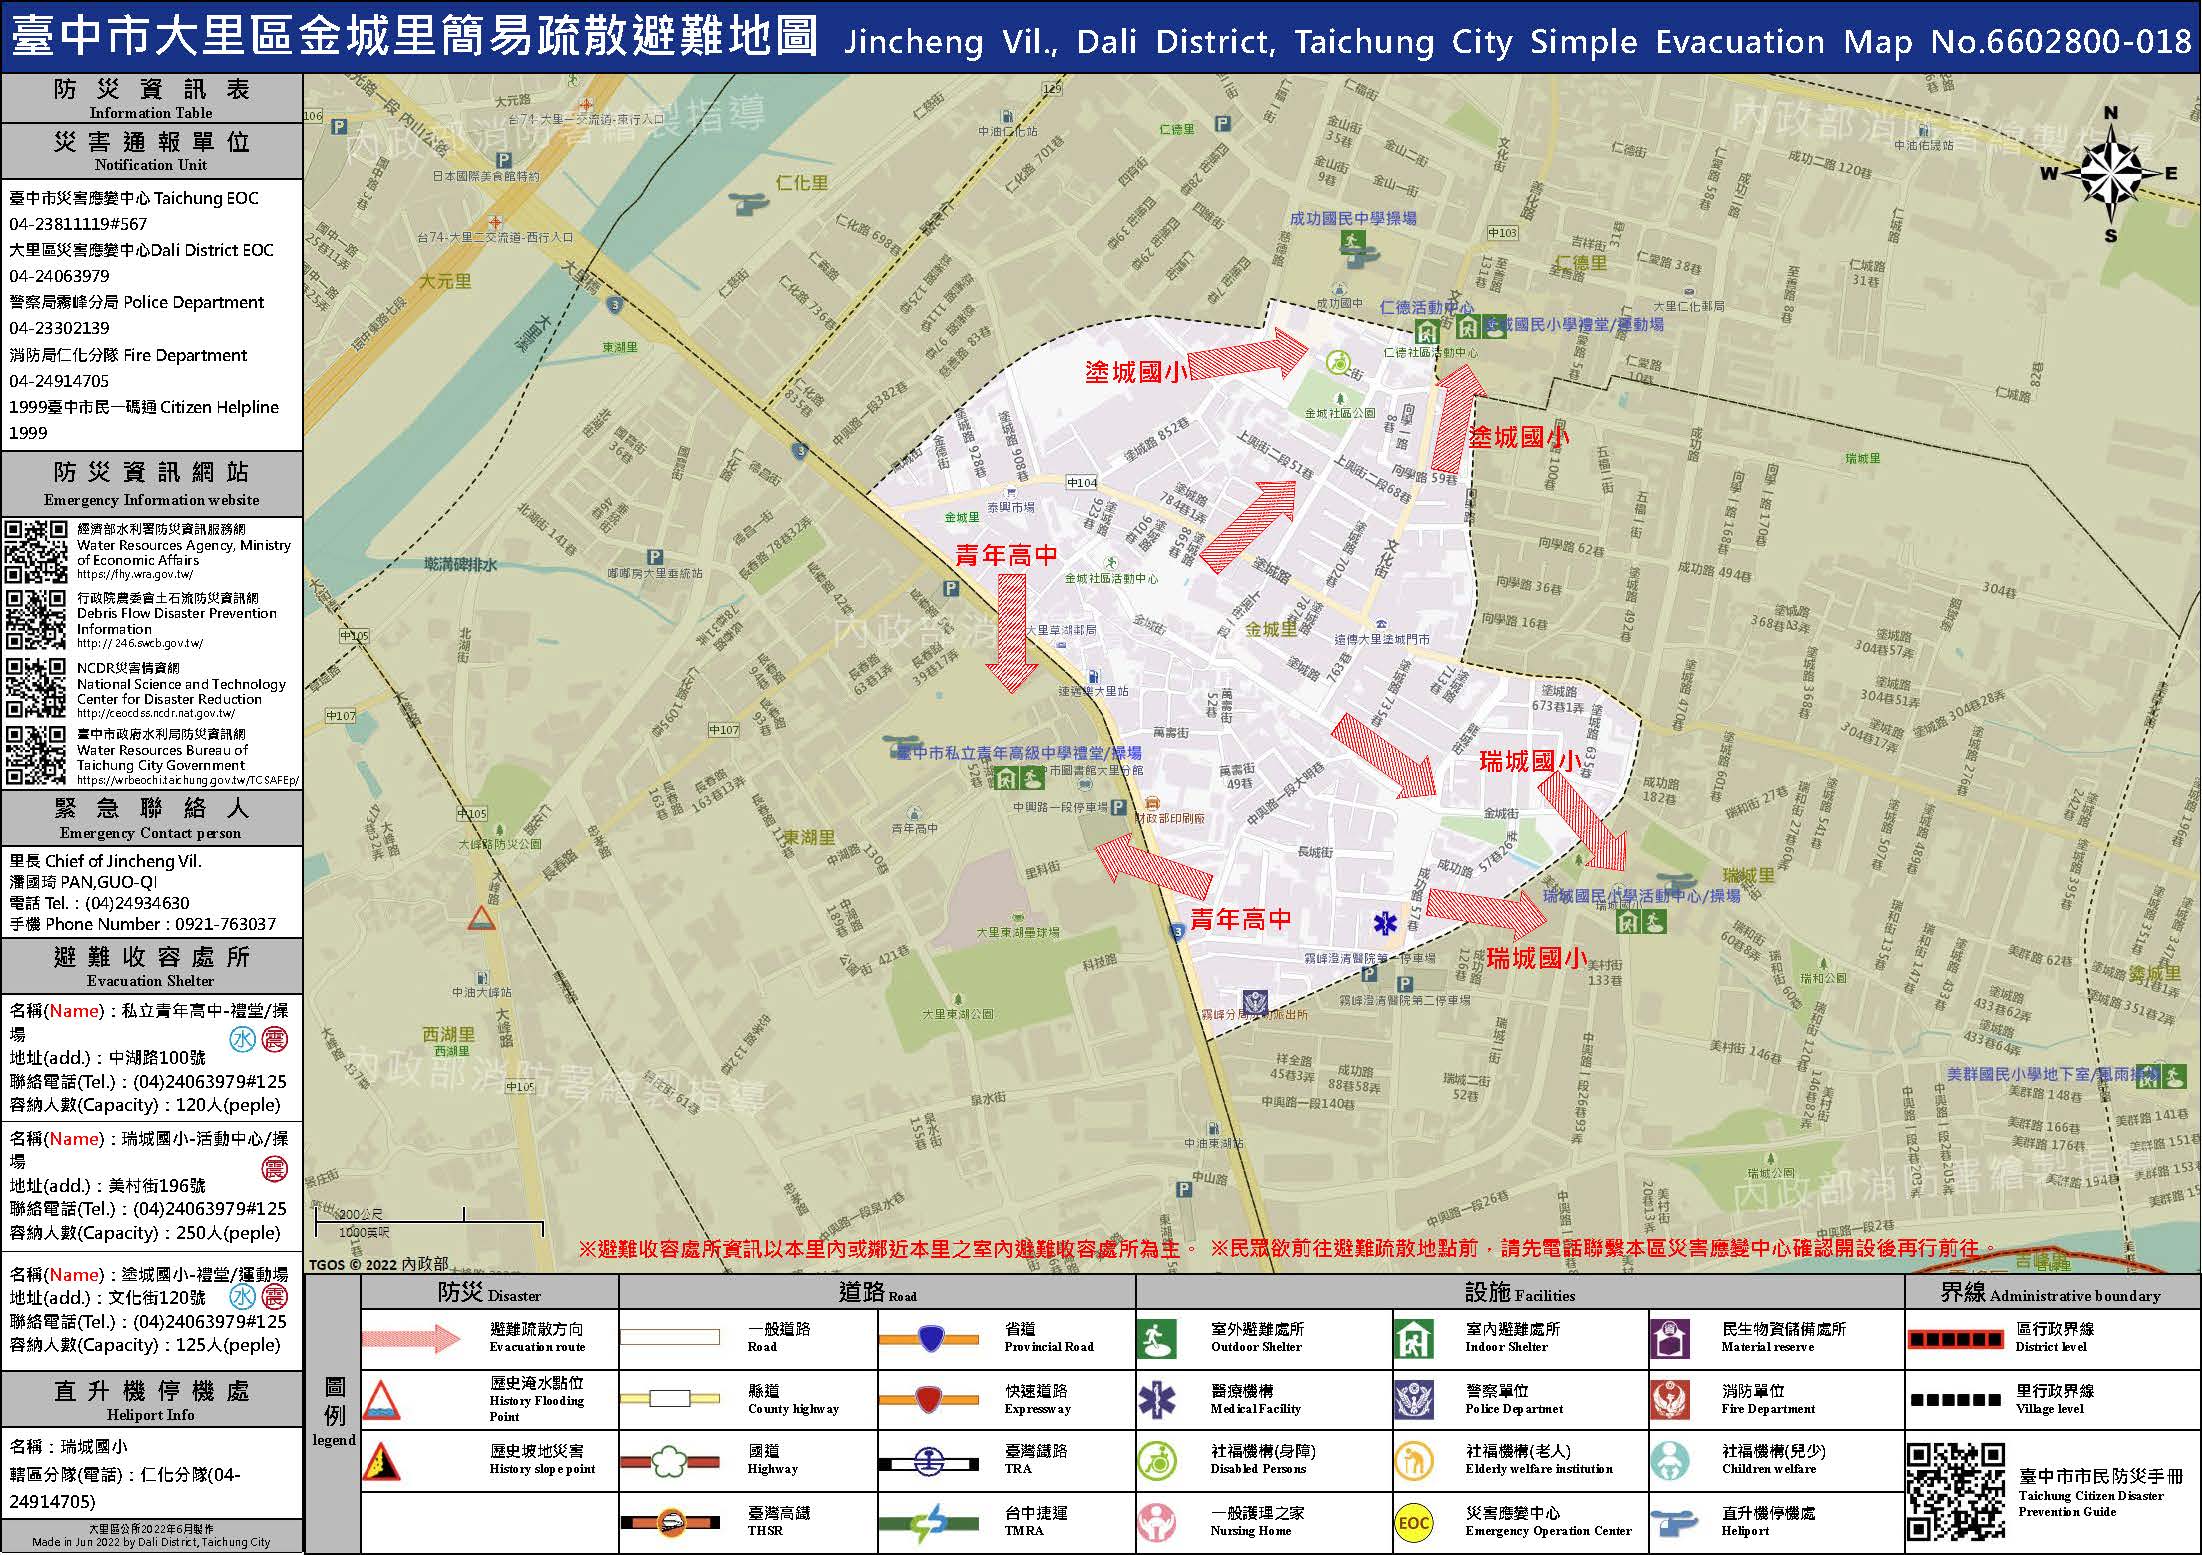Click the Police Department legend icon
The image size is (2202, 1555).
coord(1414,1400)
